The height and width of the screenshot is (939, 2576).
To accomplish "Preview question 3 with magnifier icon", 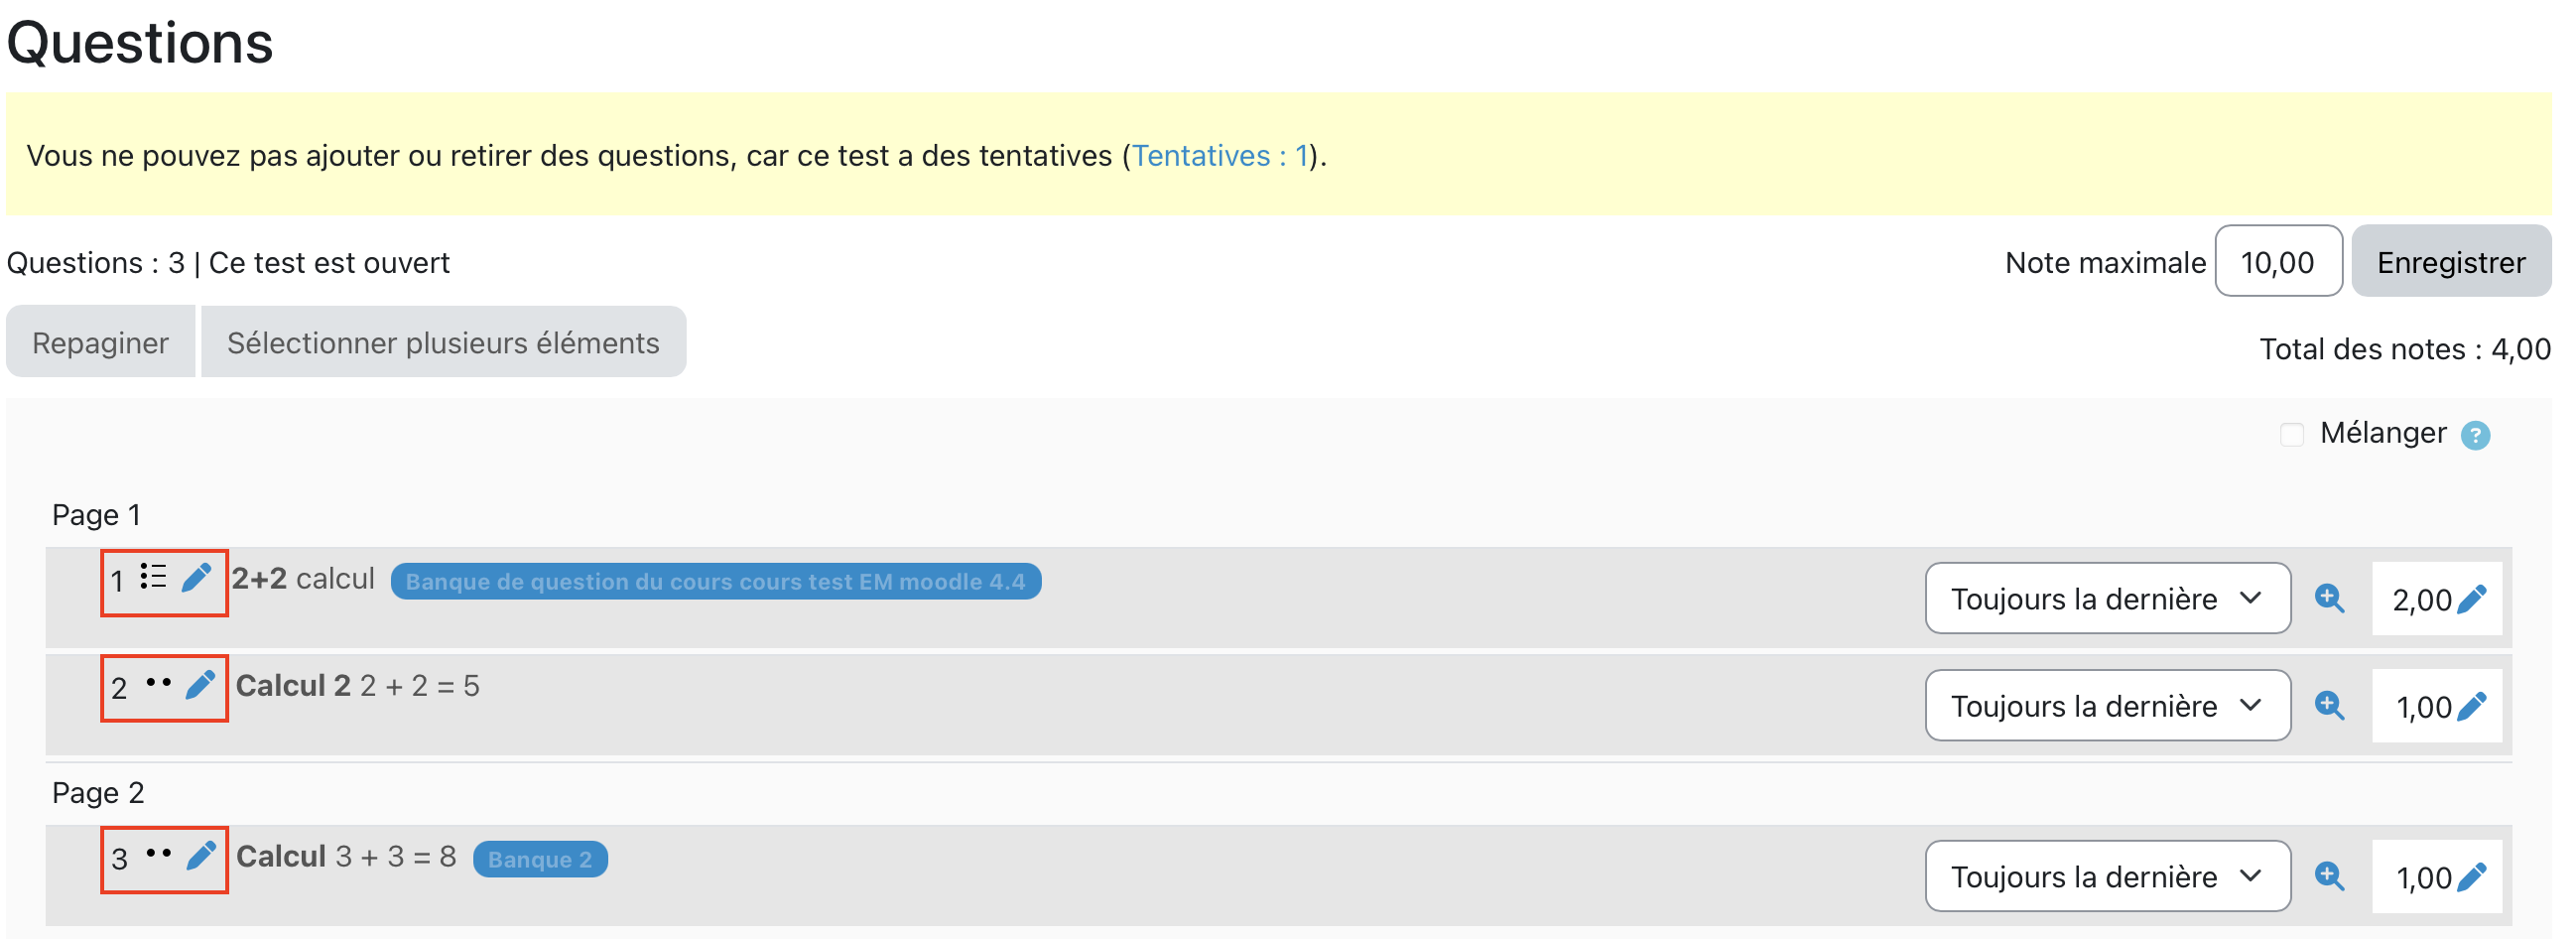I will [x=2329, y=876].
